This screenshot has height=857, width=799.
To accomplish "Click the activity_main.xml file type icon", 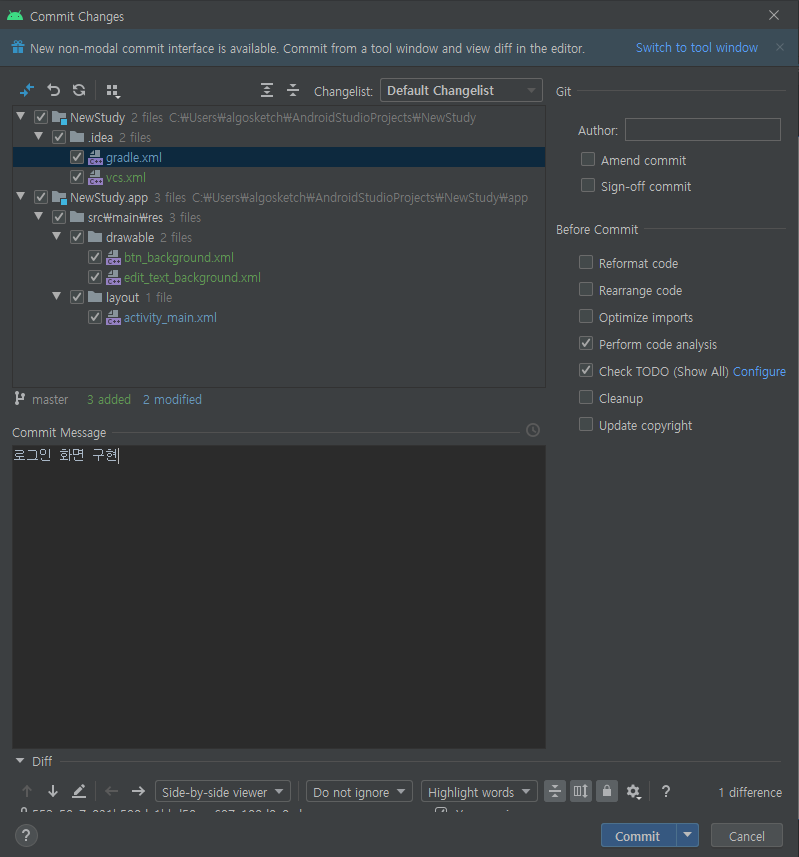I will point(113,318).
